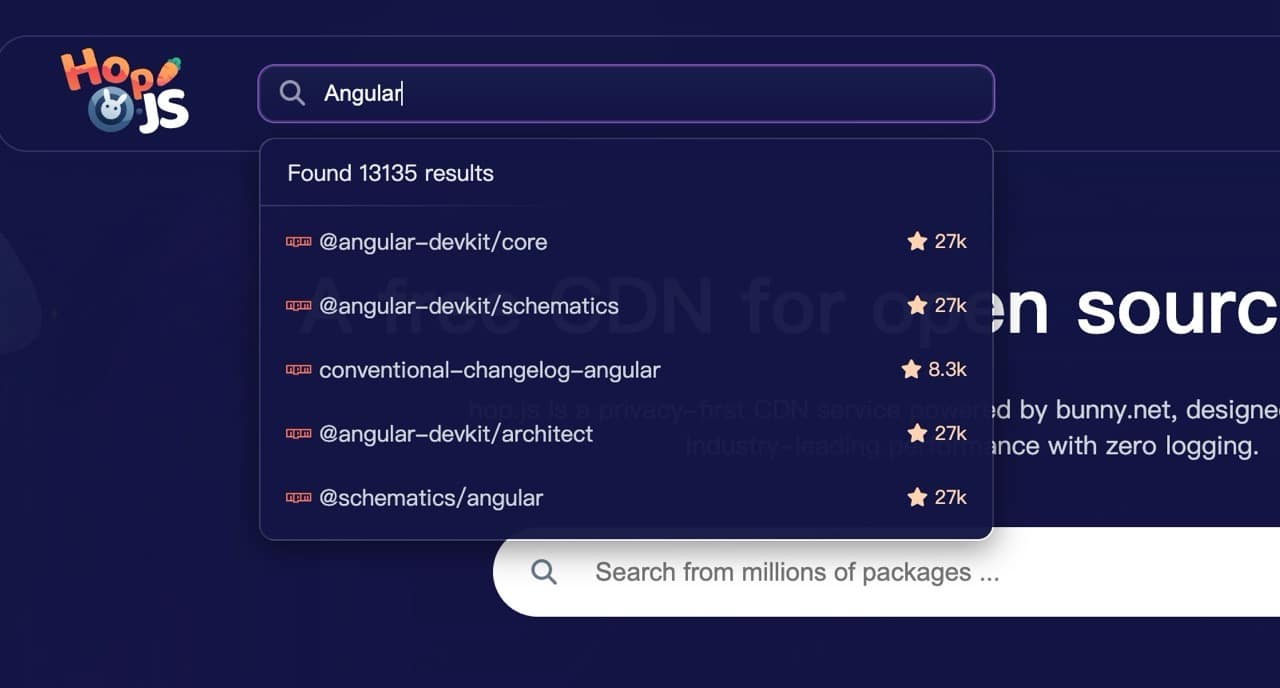Click star icon on @angular-devkit/core row

point(917,241)
